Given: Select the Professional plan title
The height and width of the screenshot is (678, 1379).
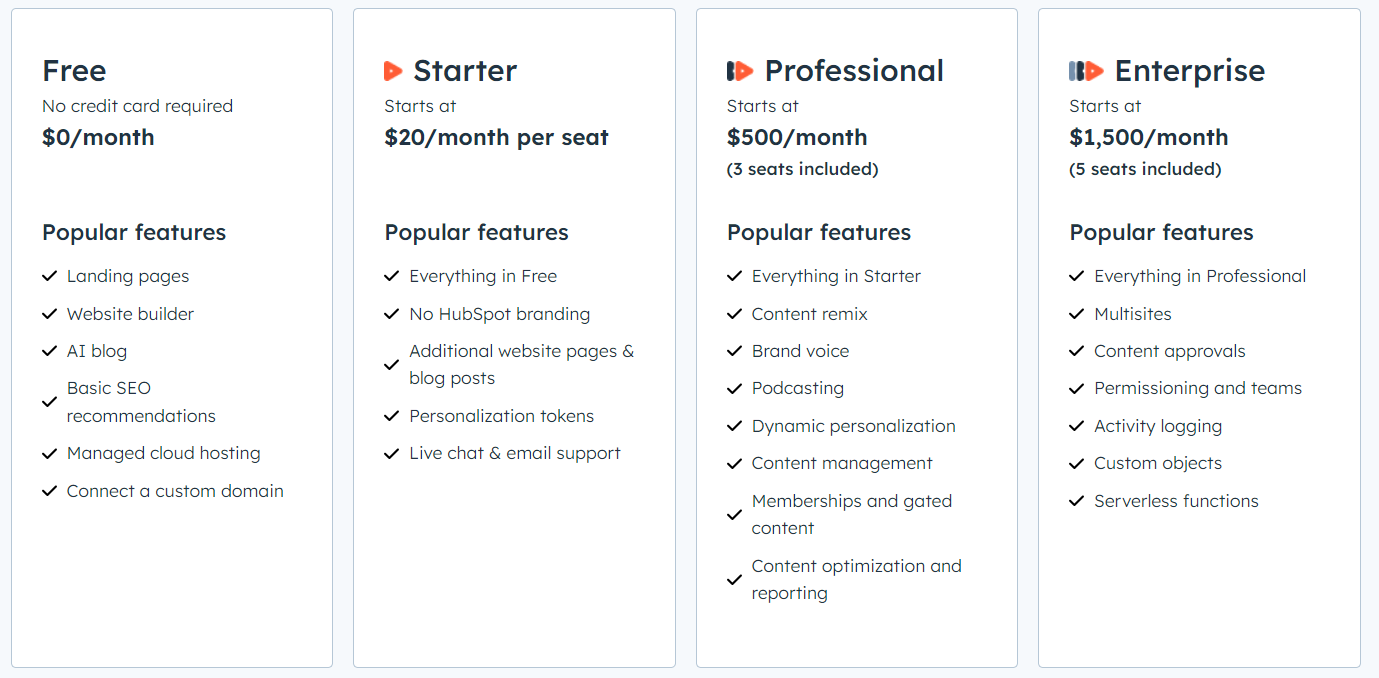Looking at the screenshot, I should pyautogui.click(x=854, y=71).
